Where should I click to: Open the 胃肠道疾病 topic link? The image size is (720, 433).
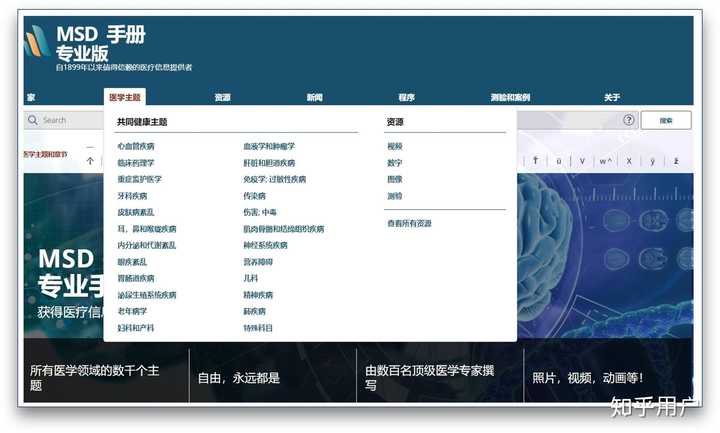(x=136, y=278)
